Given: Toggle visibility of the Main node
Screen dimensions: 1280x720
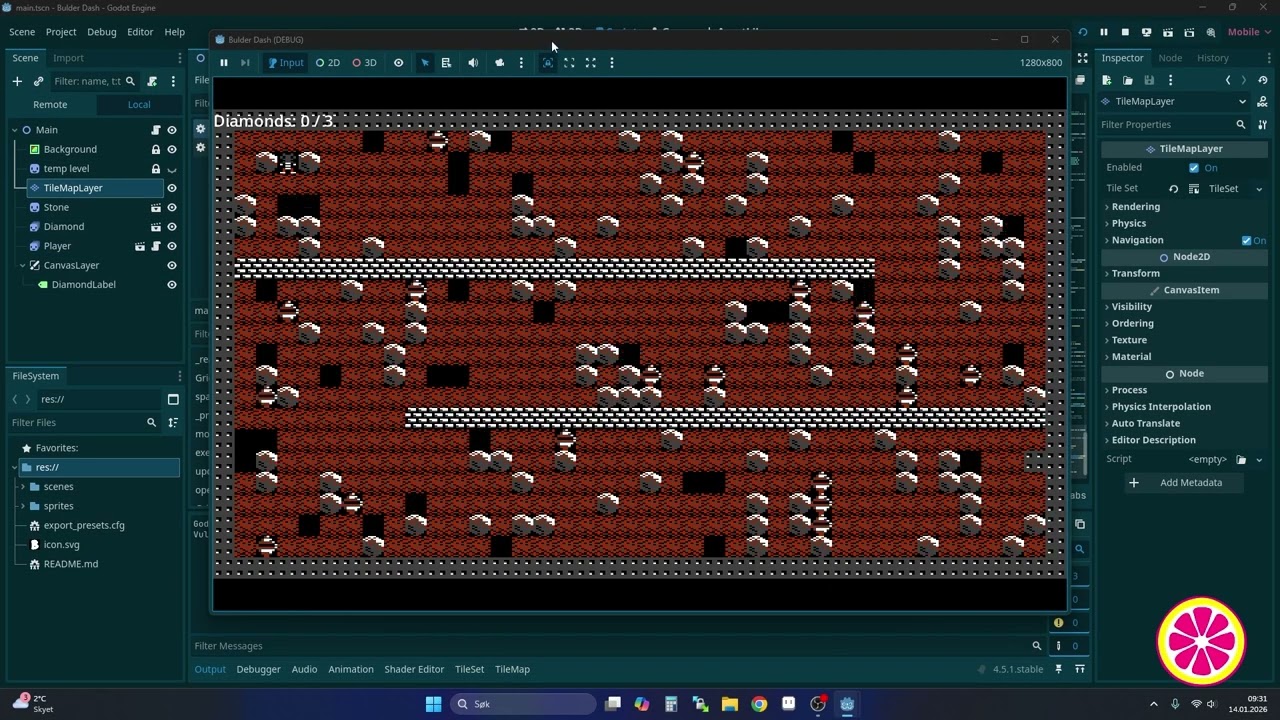Looking at the screenshot, I should tap(171, 130).
